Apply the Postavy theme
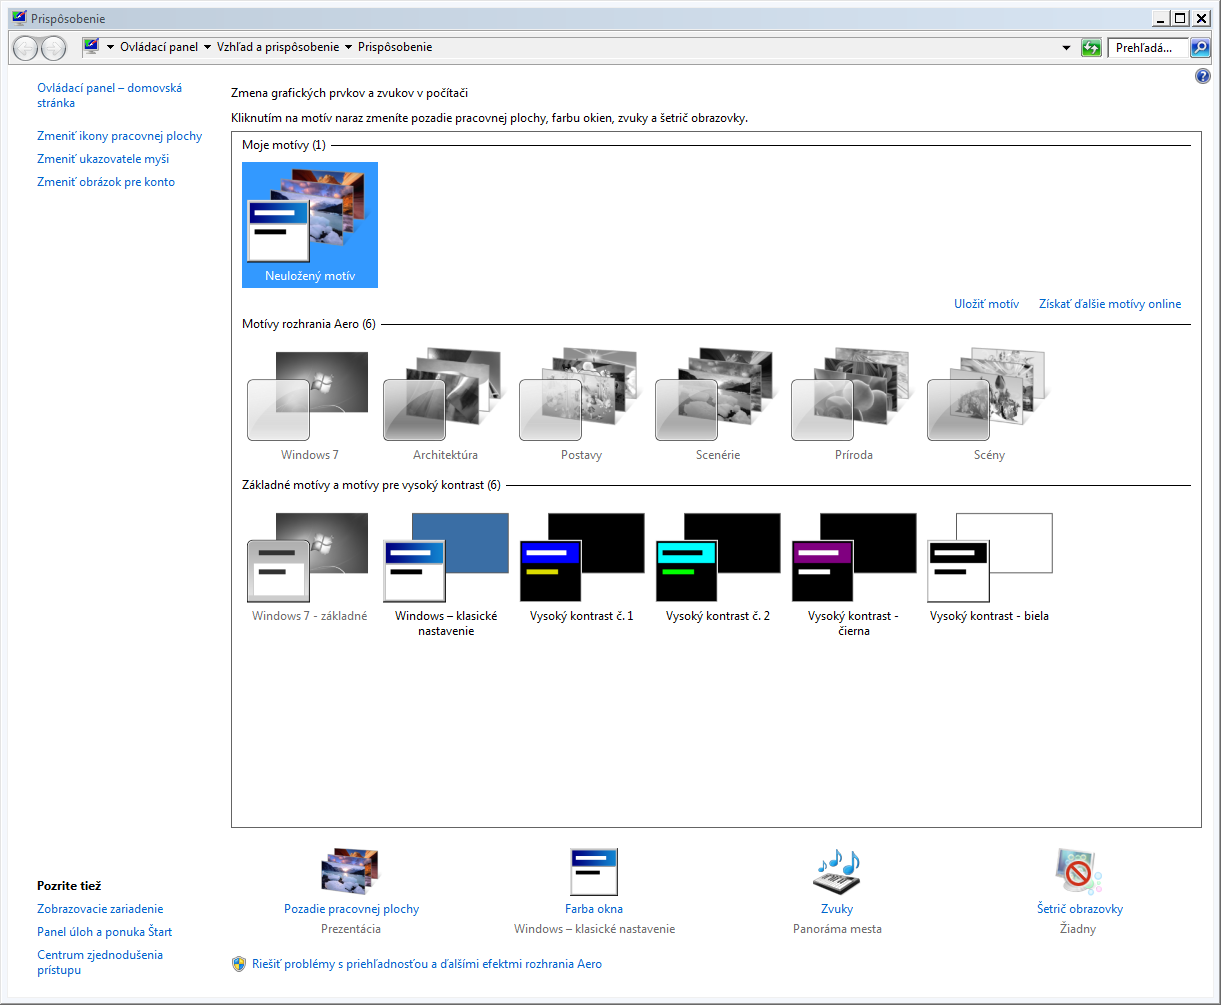Viewport: 1221px width, 1005px height. [581, 405]
